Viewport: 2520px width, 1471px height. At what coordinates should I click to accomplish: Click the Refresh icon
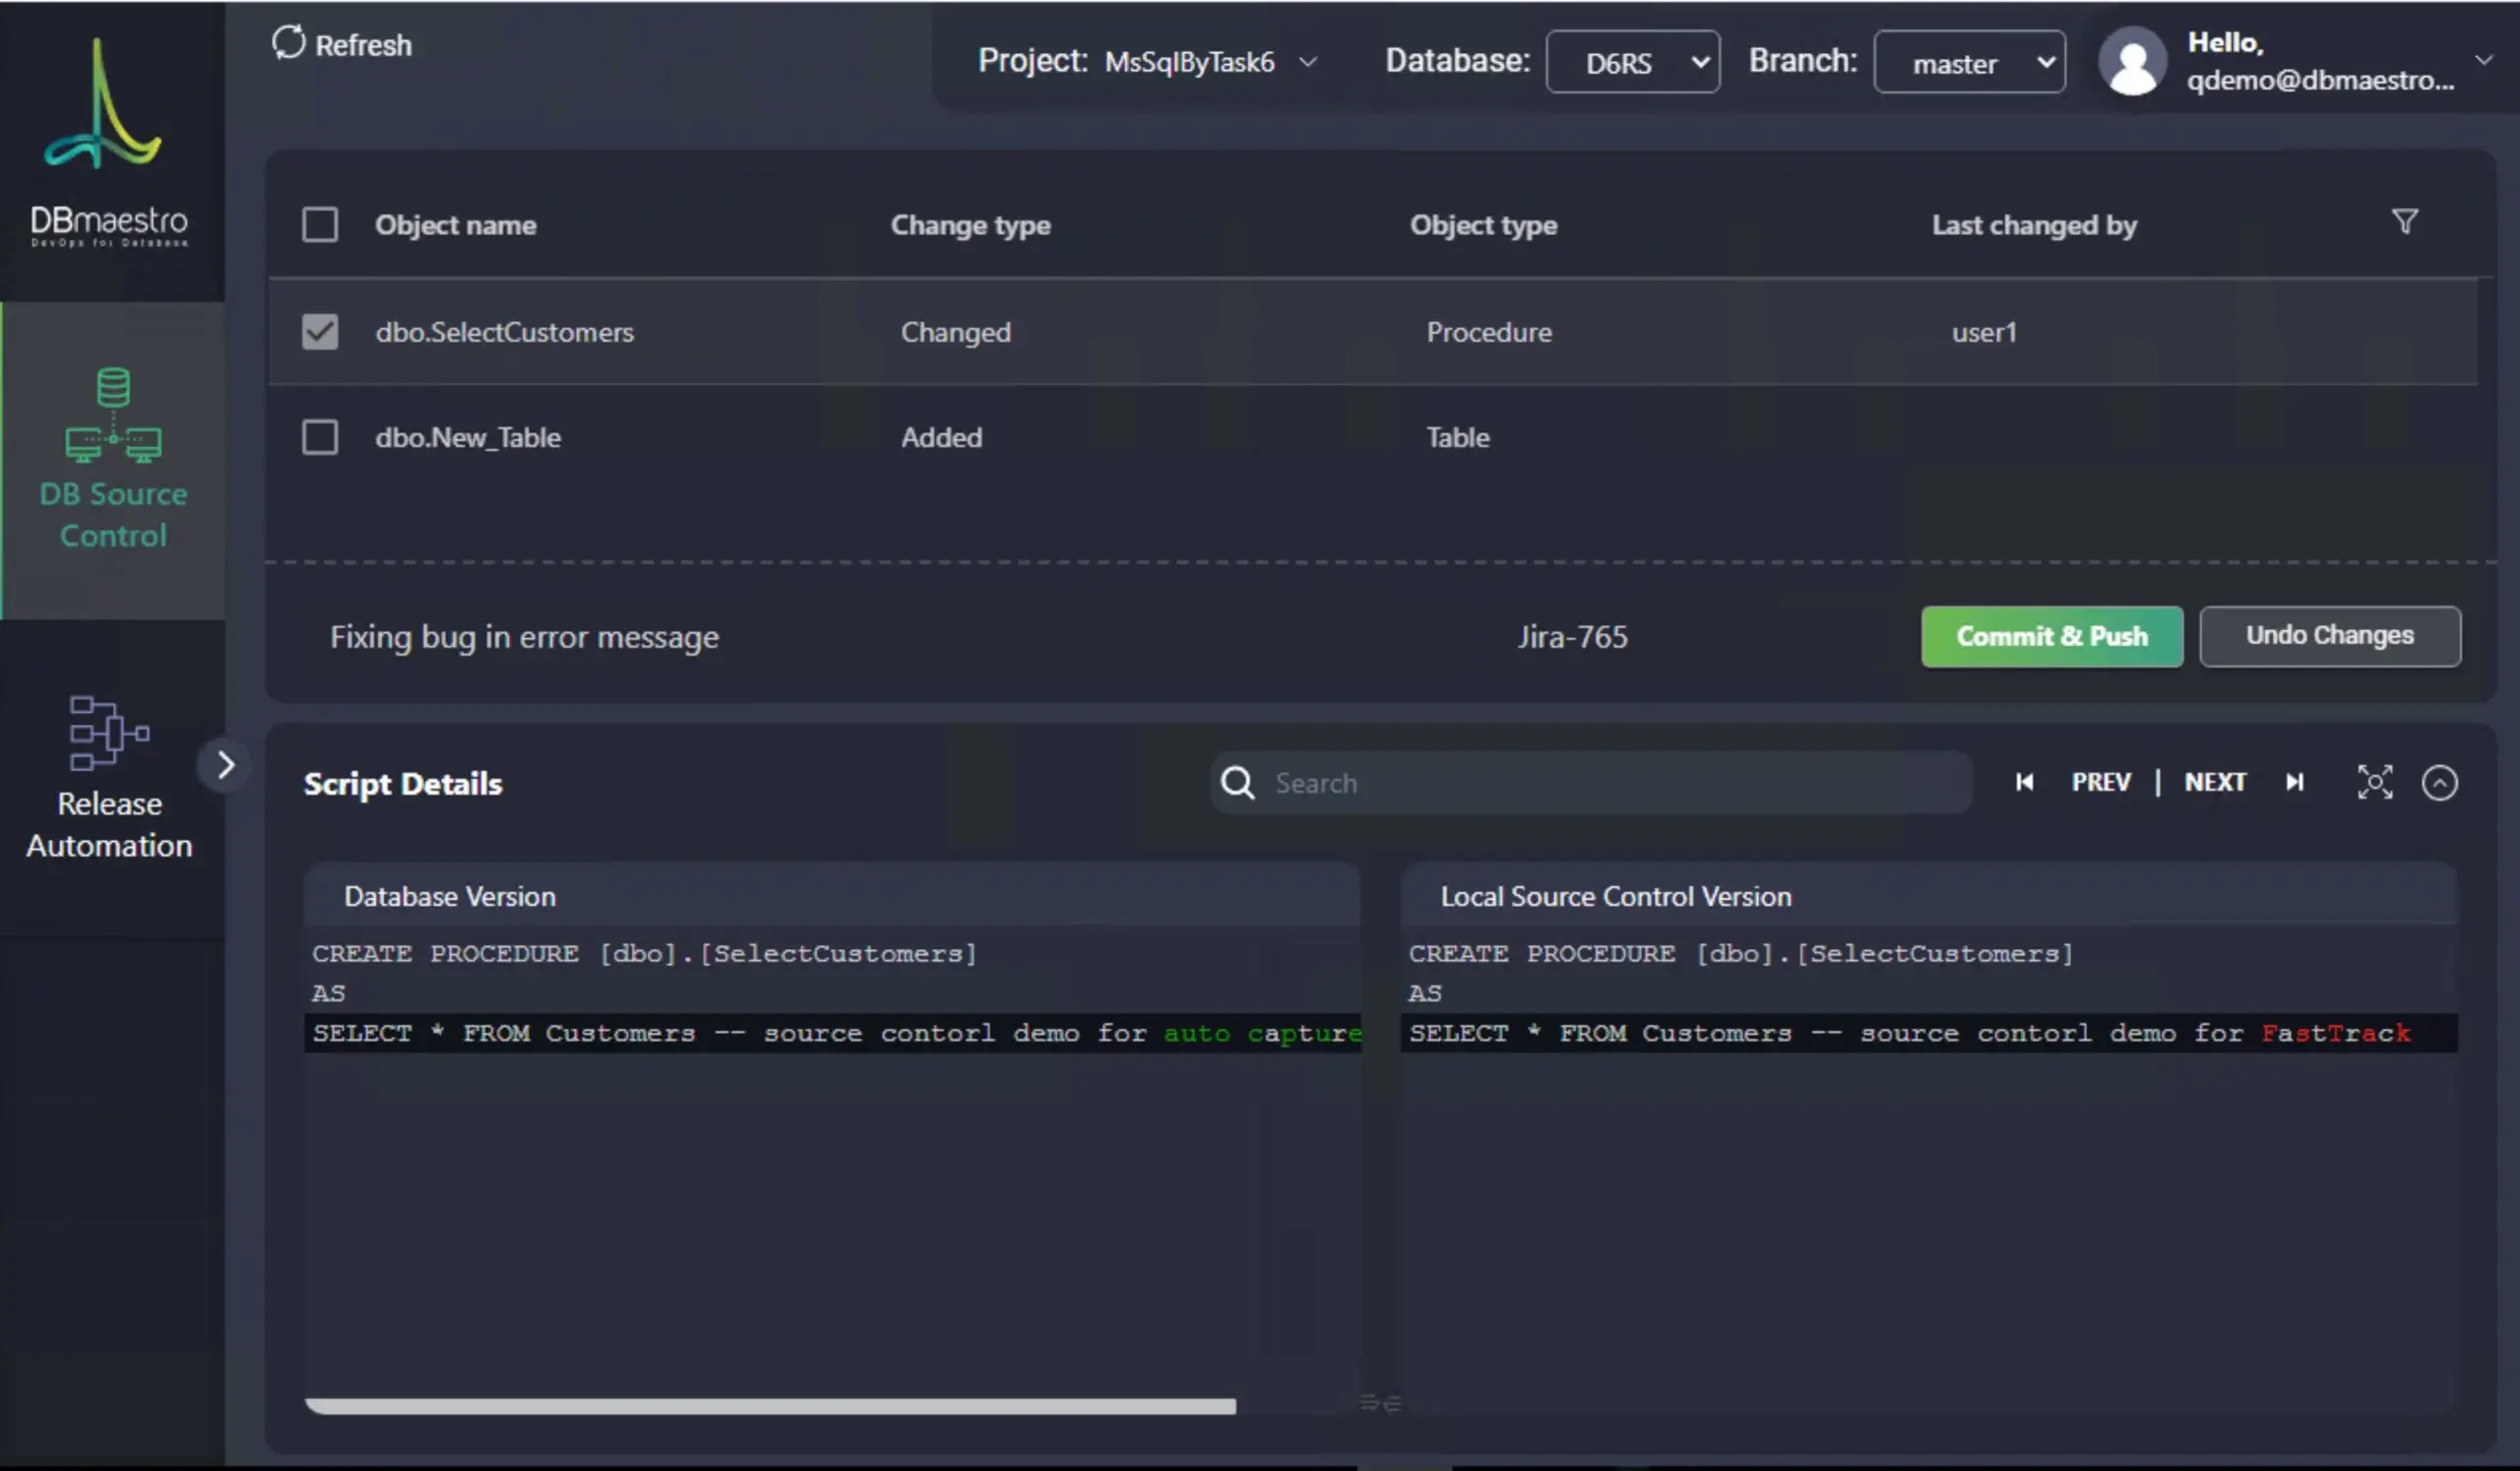[288, 42]
